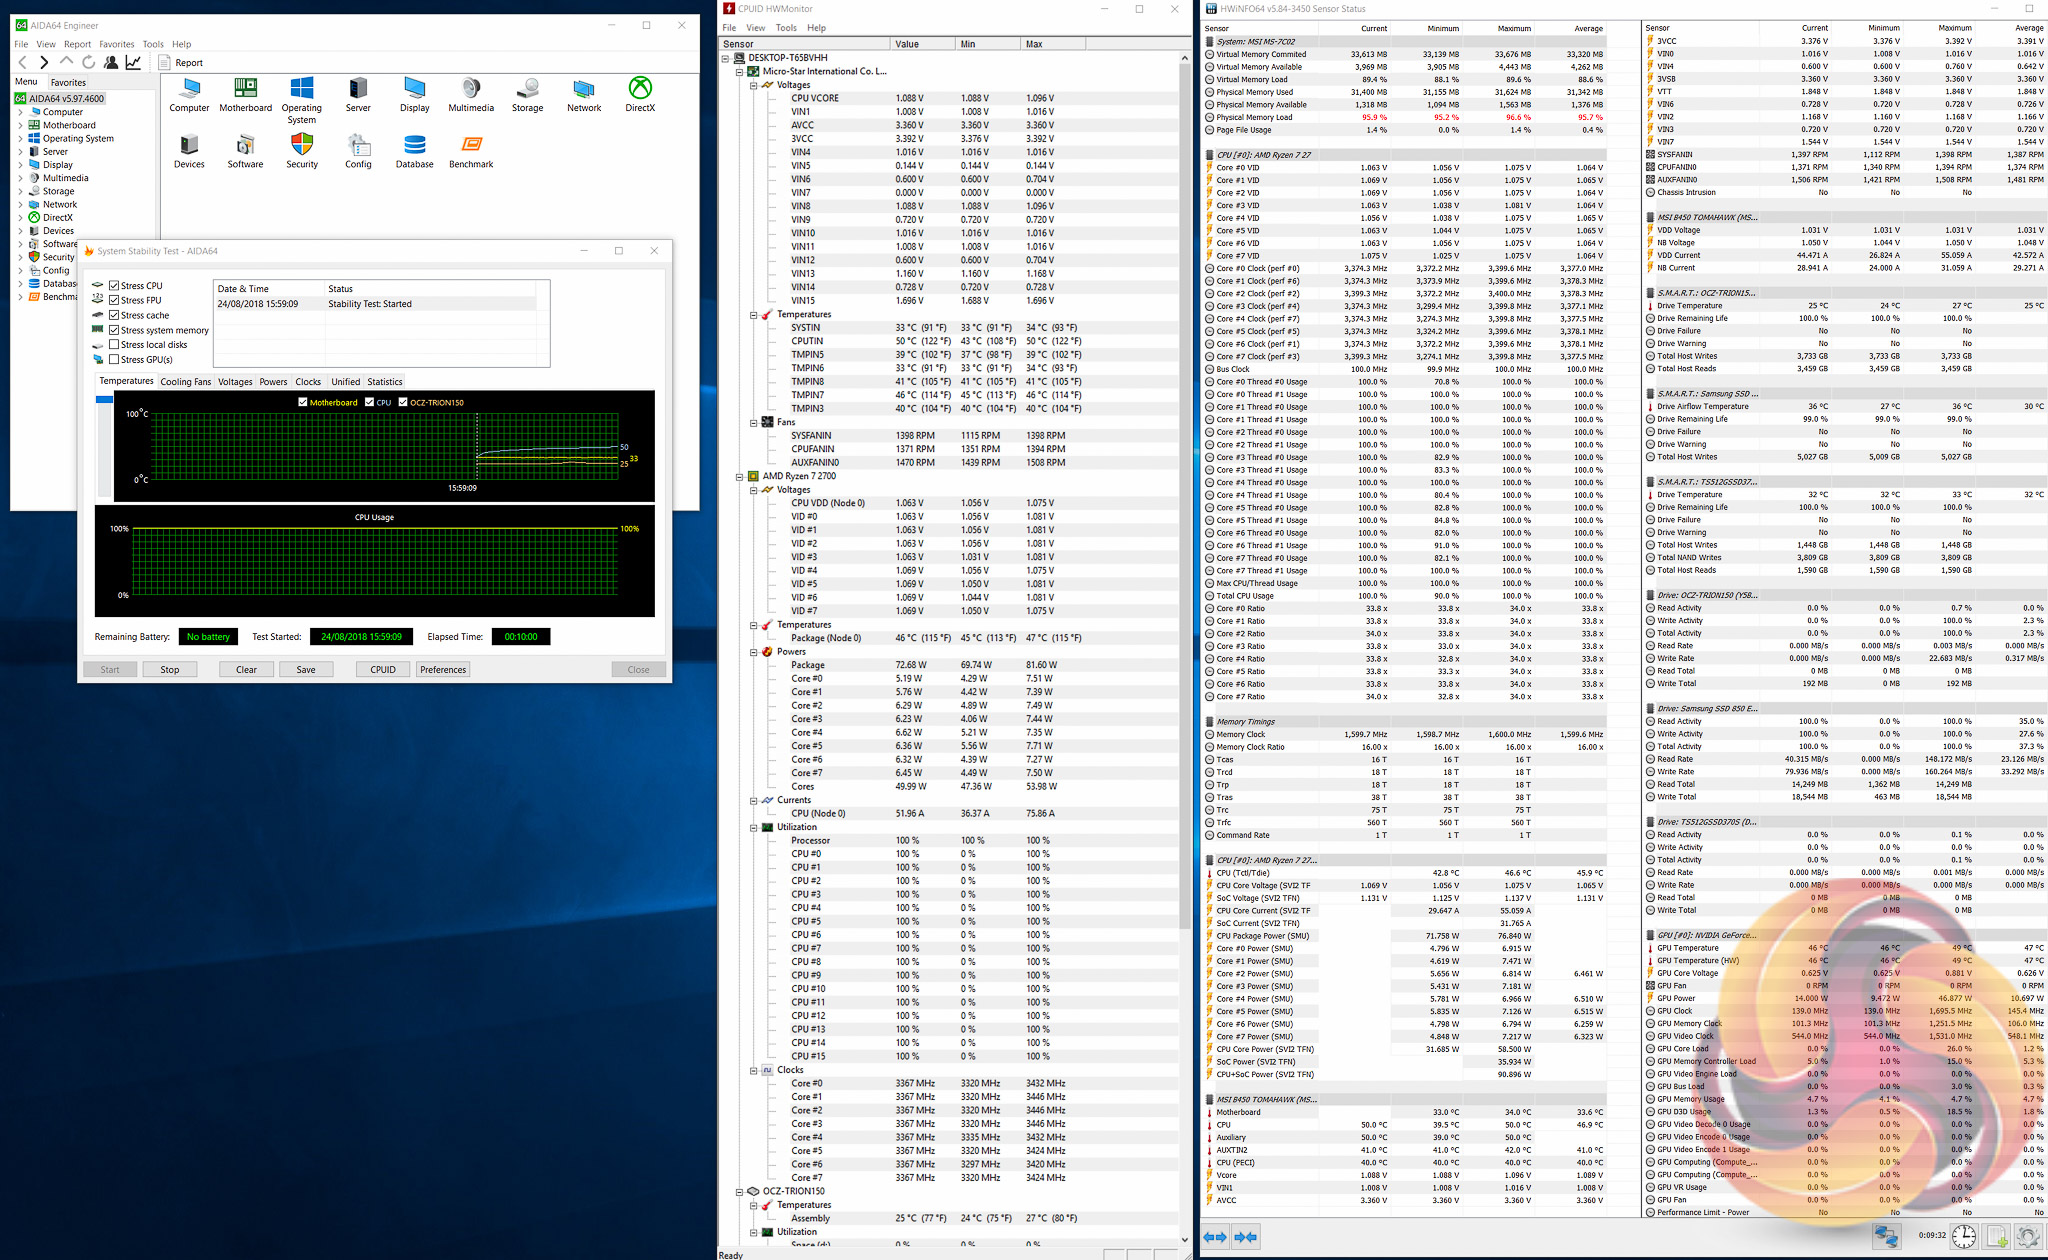Click the Refresh toolbar icon in AIDA64

click(x=88, y=62)
